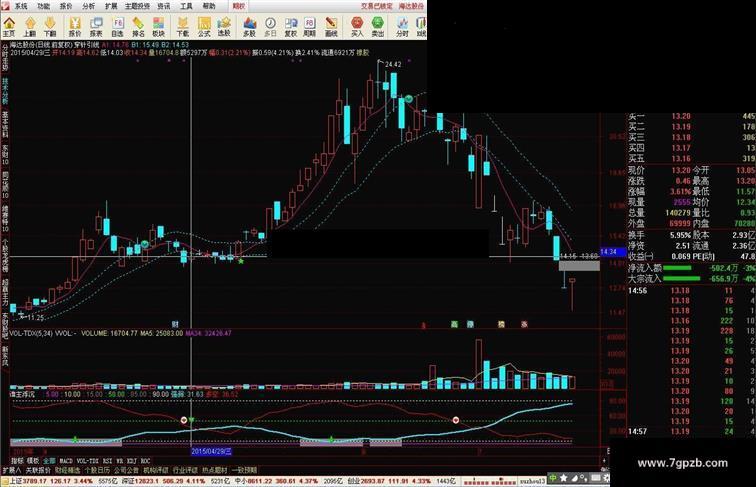Select the 模板 template tab
Image resolution: width=756 pixels, height=487 pixels.
point(33,461)
